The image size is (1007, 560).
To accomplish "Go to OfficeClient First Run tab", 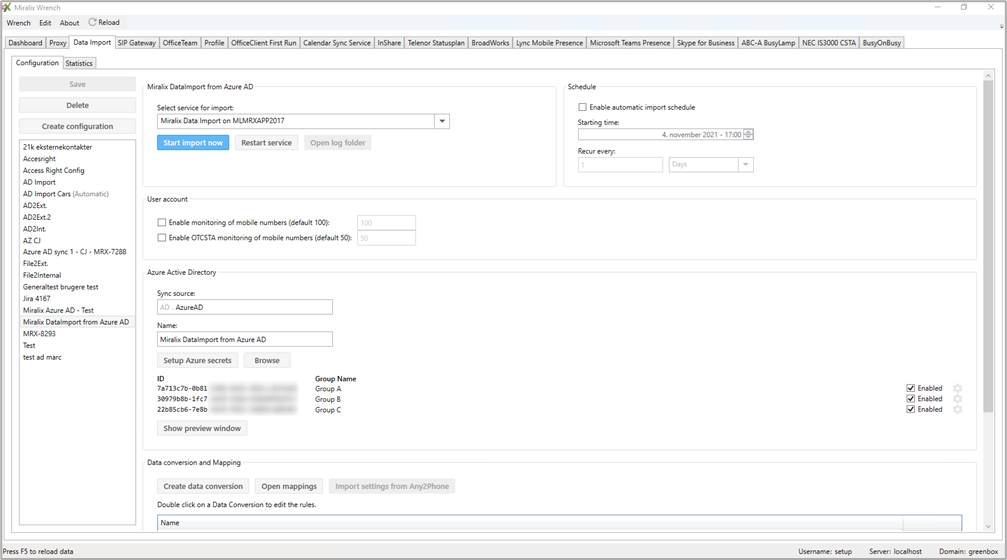I will (263, 43).
